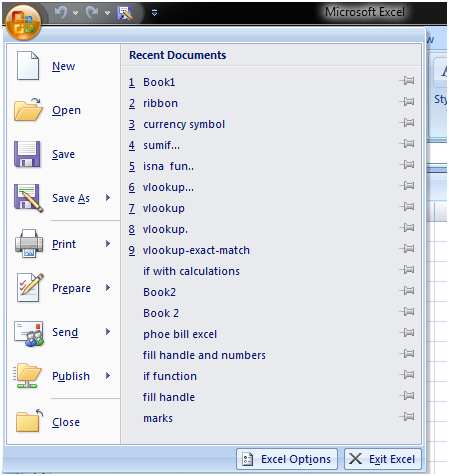Open recent file Book 2

click(x=161, y=313)
